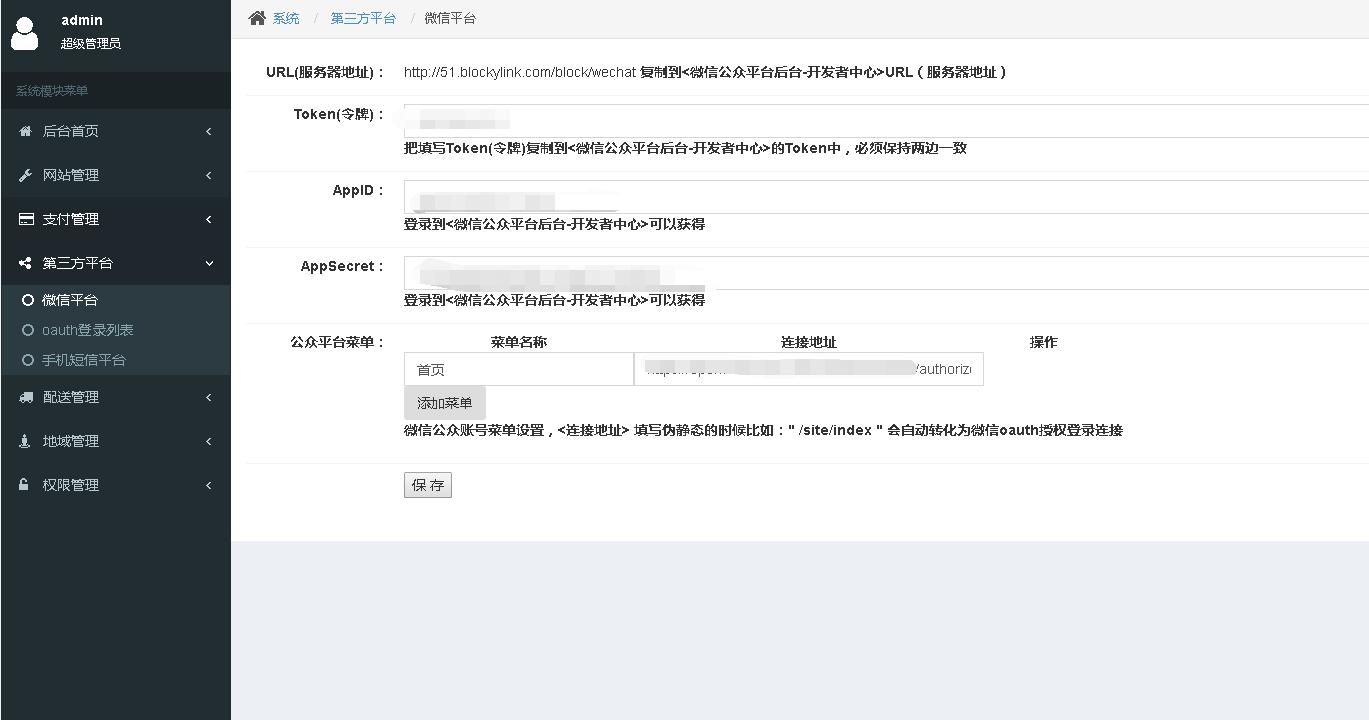Screen dimensions: 1369x720
Task: Click the 首页 menu name field
Action: (x=519, y=369)
